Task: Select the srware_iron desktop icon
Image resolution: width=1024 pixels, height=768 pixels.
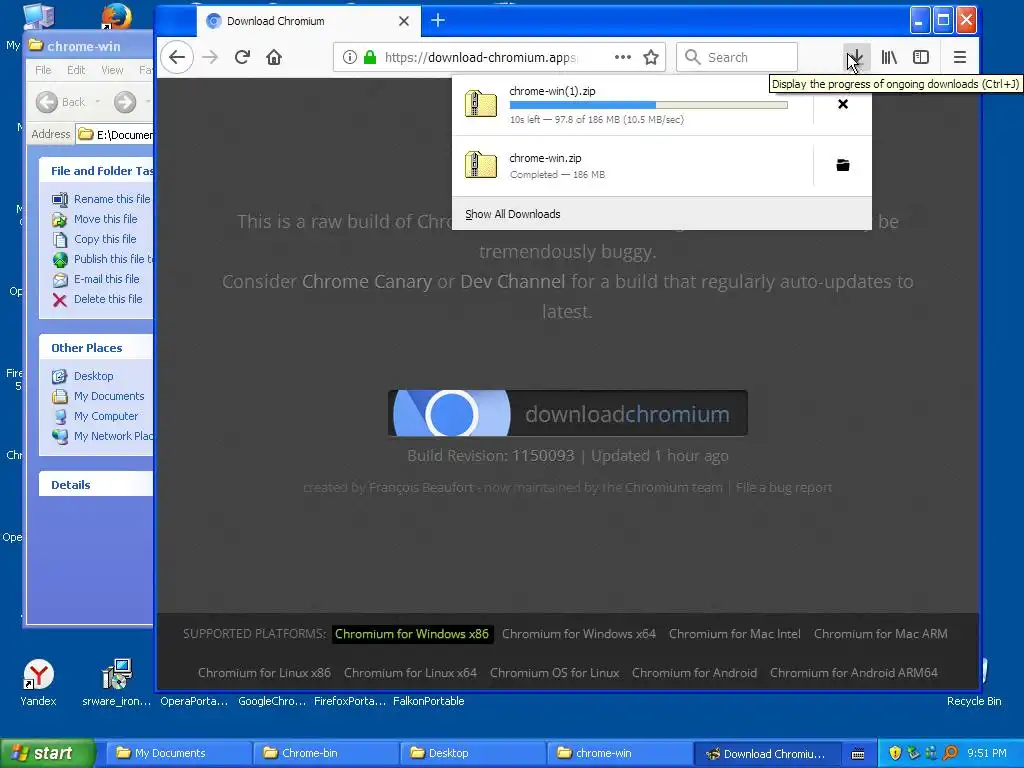Action: pos(117,683)
